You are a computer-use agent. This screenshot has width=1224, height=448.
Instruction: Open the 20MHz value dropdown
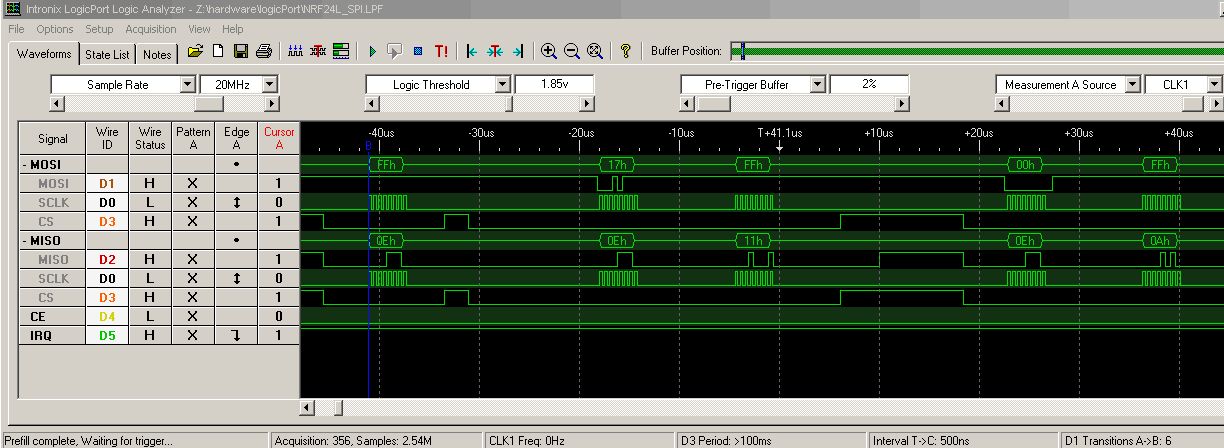[x=270, y=85]
